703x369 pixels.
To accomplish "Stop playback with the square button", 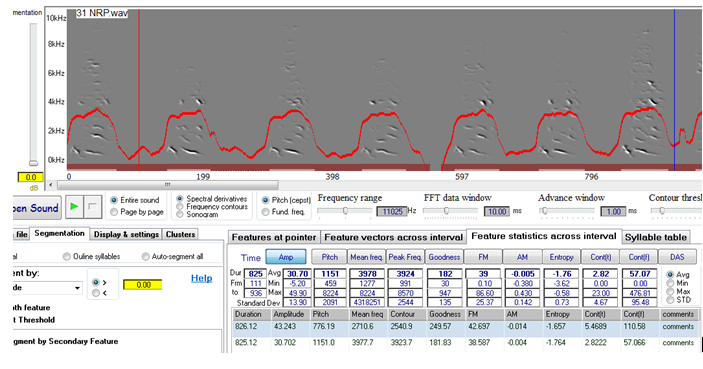I will coord(92,207).
